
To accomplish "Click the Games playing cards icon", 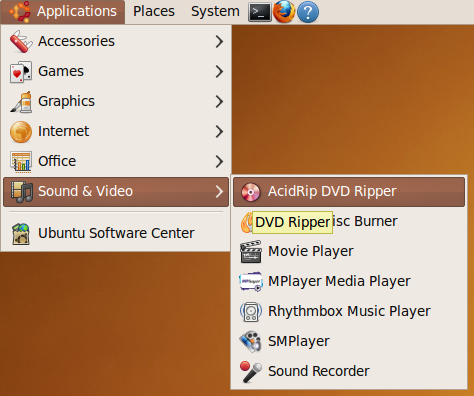I will pyautogui.click(x=21, y=71).
